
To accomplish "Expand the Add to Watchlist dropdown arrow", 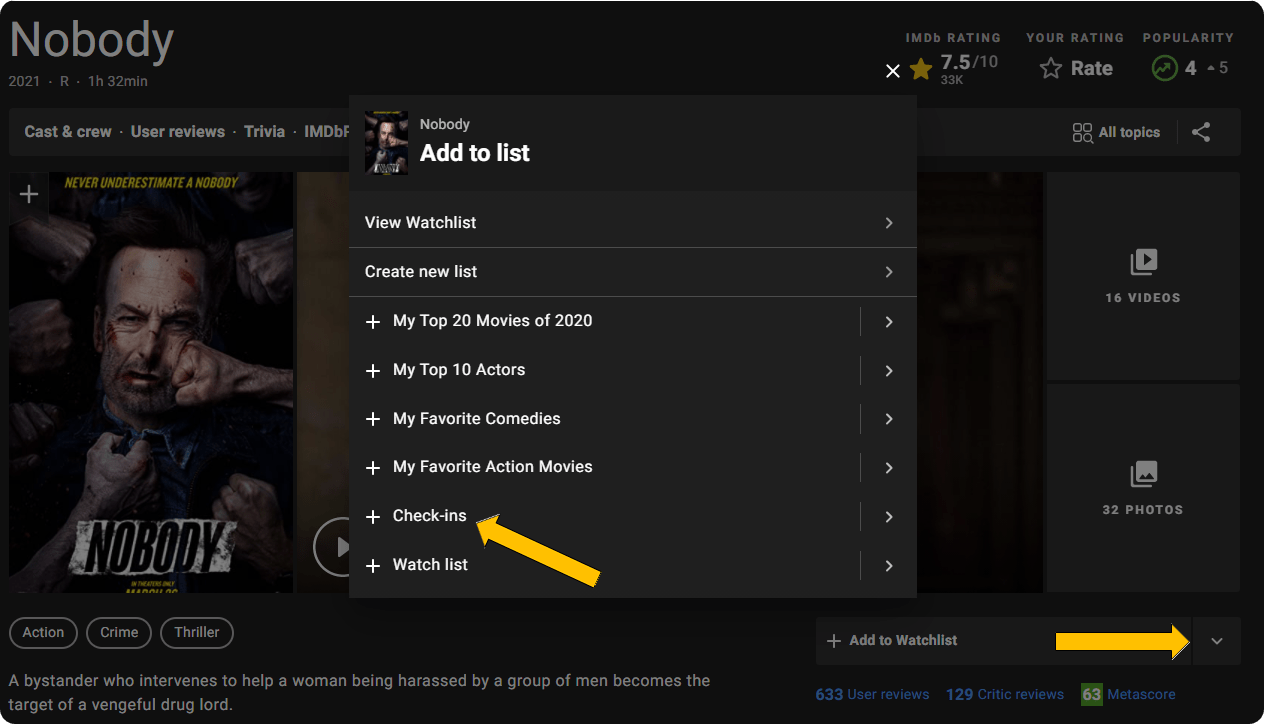I will click(x=1217, y=641).
